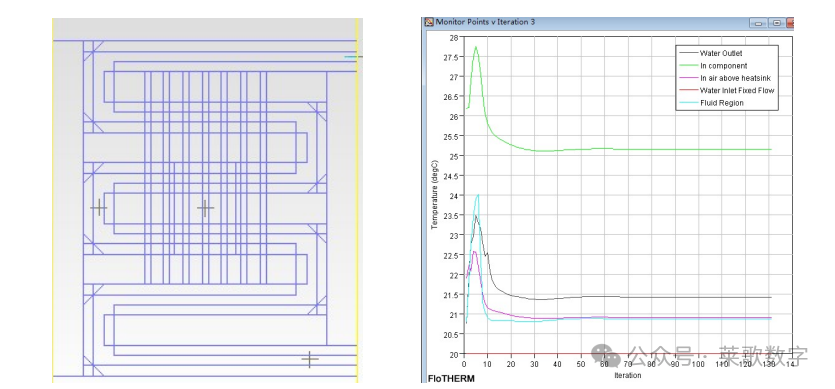Click the green In component curve's peak

click(476, 47)
